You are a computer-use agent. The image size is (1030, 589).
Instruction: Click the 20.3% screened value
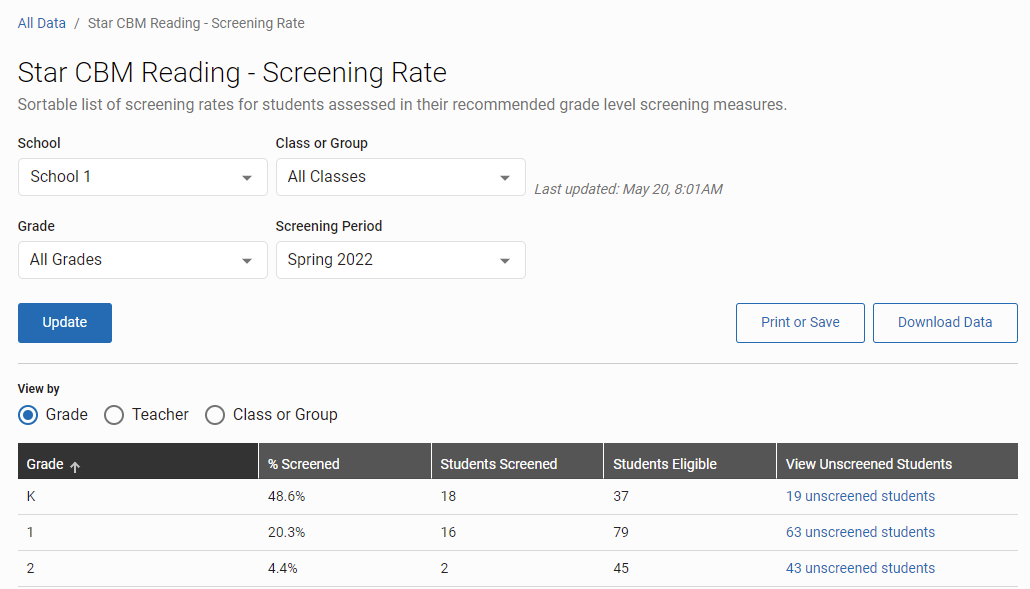[286, 533]
